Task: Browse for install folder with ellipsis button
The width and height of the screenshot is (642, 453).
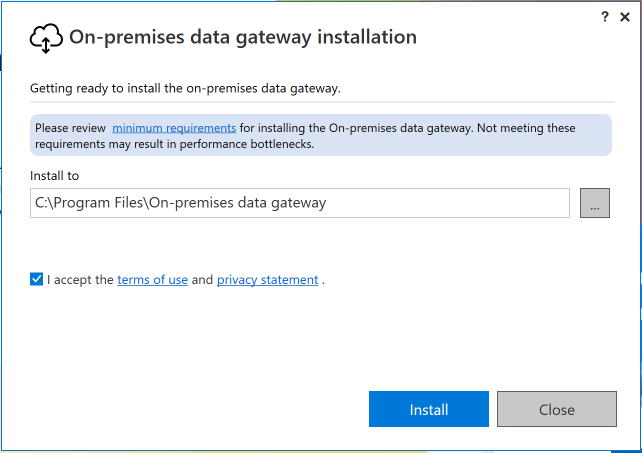Action: click(x=595, y=203)
